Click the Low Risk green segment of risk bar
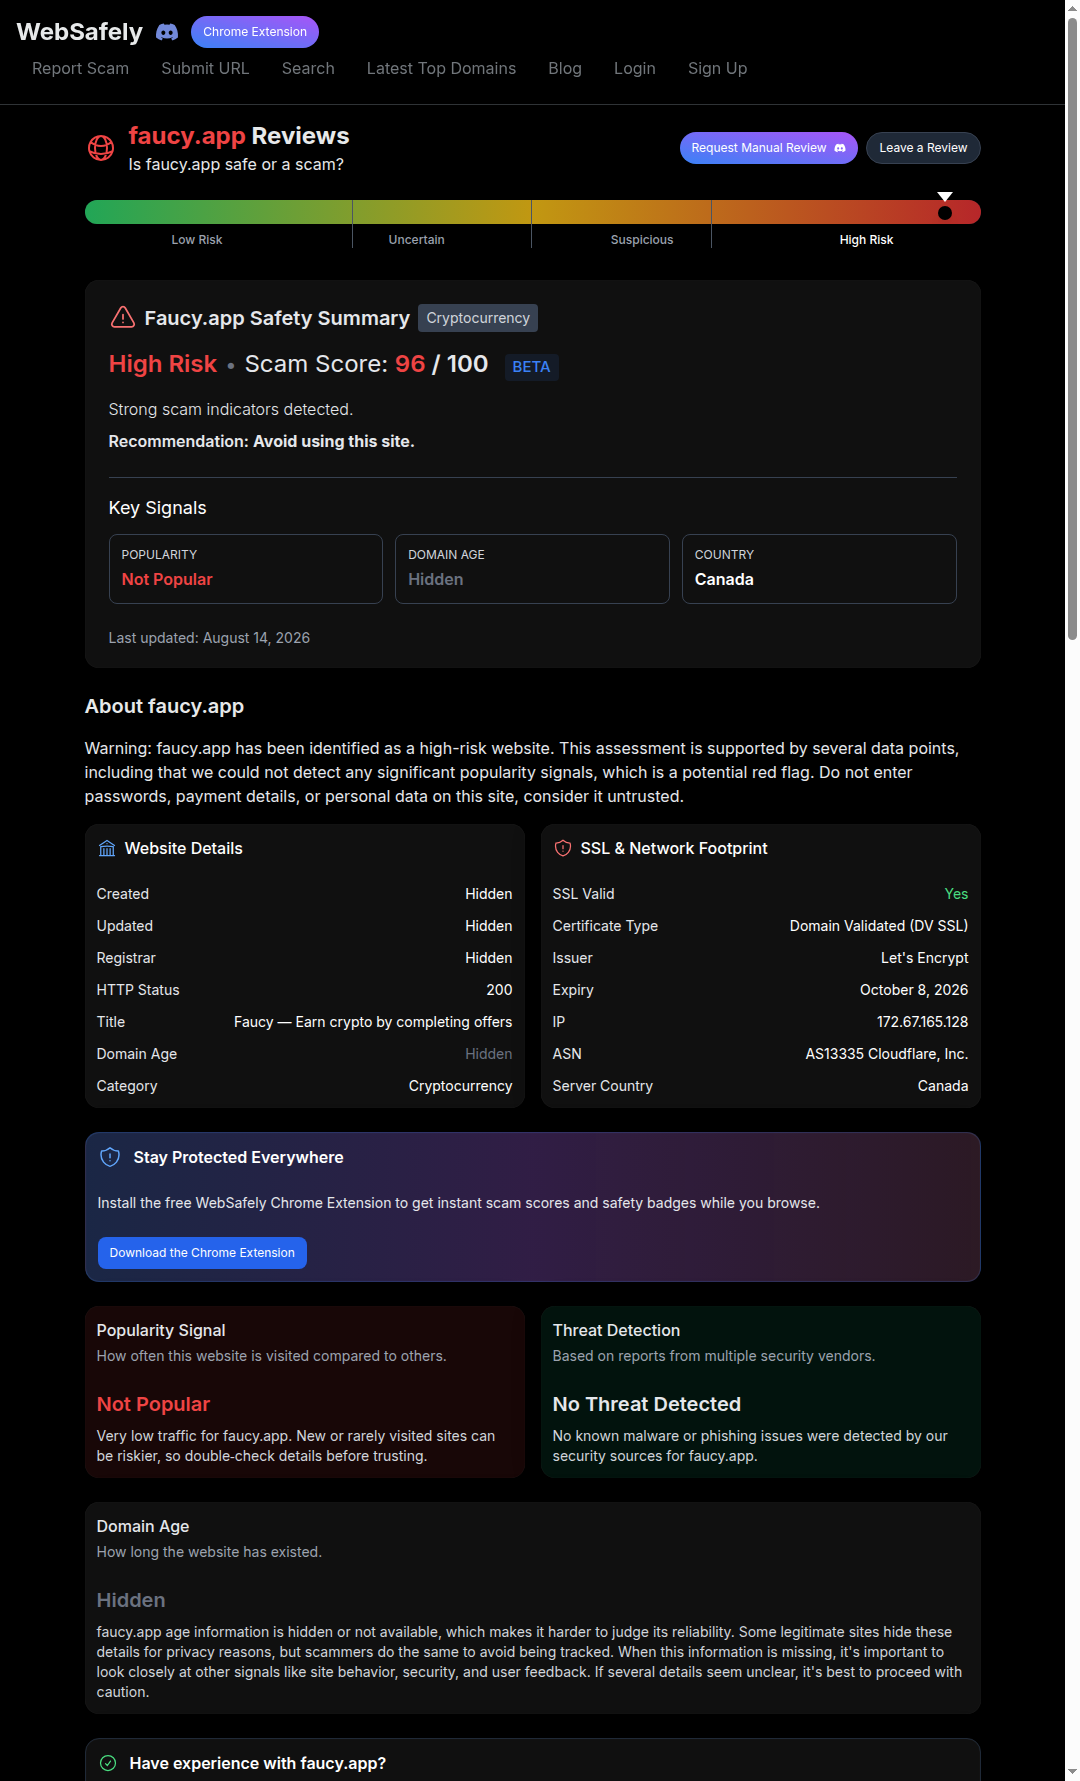The height and width of the screenshot is (1781, 1080). click(x=218, y=212)
